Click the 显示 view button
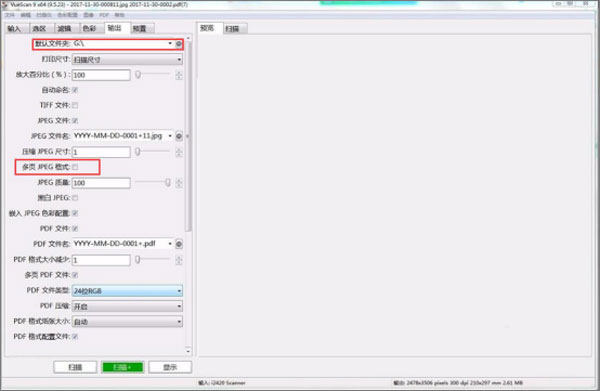Image resolution: width=600 pixels, height=391 pixels. [170, 367]
